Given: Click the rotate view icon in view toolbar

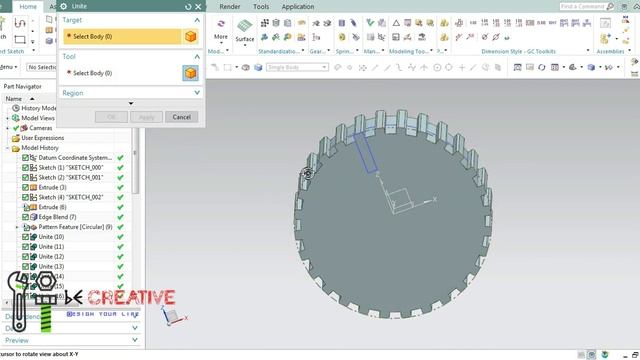Looking at the screenshot, I should [542, 67].
